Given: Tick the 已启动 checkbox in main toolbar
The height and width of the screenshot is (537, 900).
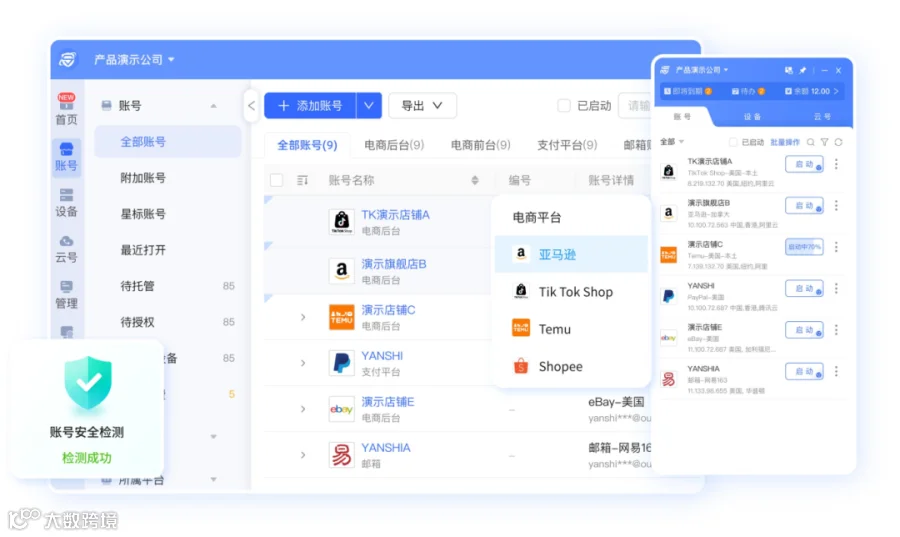Looking at the screenshot, I should pyautogui.click(x=564, y=106).
